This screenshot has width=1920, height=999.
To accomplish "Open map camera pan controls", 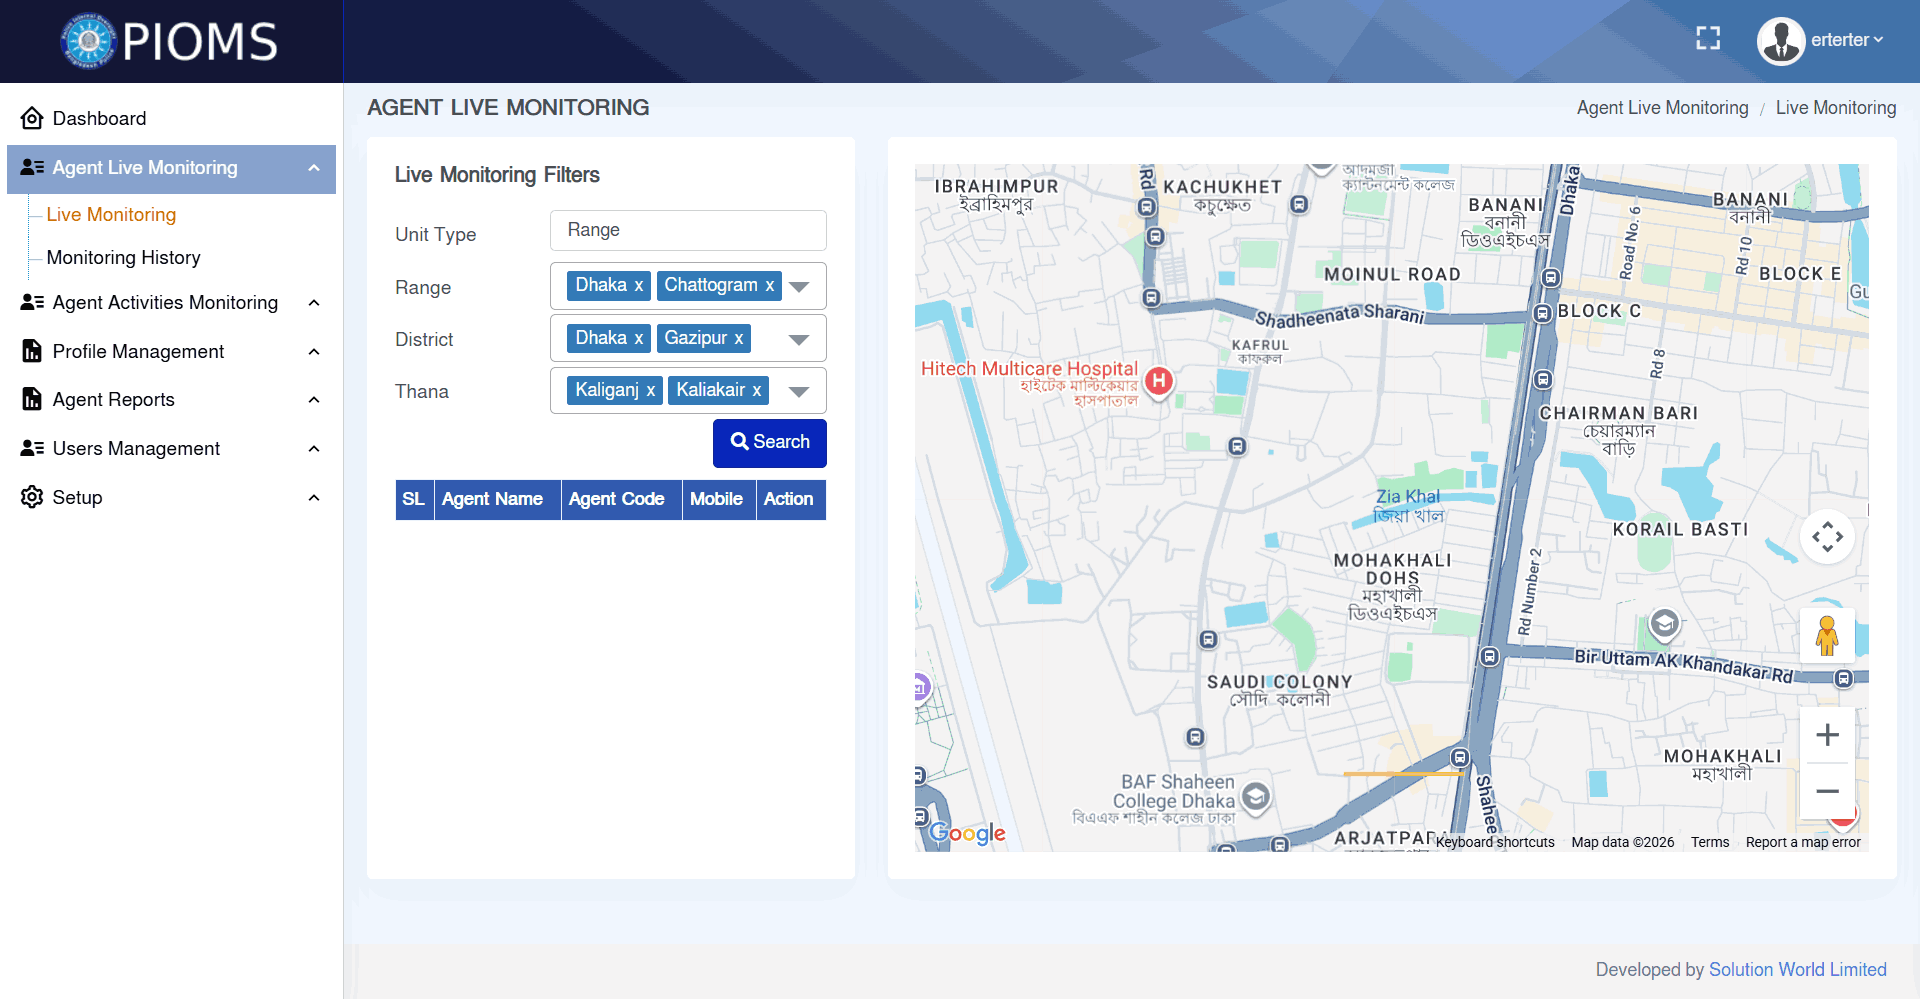I will point(1827,537).
